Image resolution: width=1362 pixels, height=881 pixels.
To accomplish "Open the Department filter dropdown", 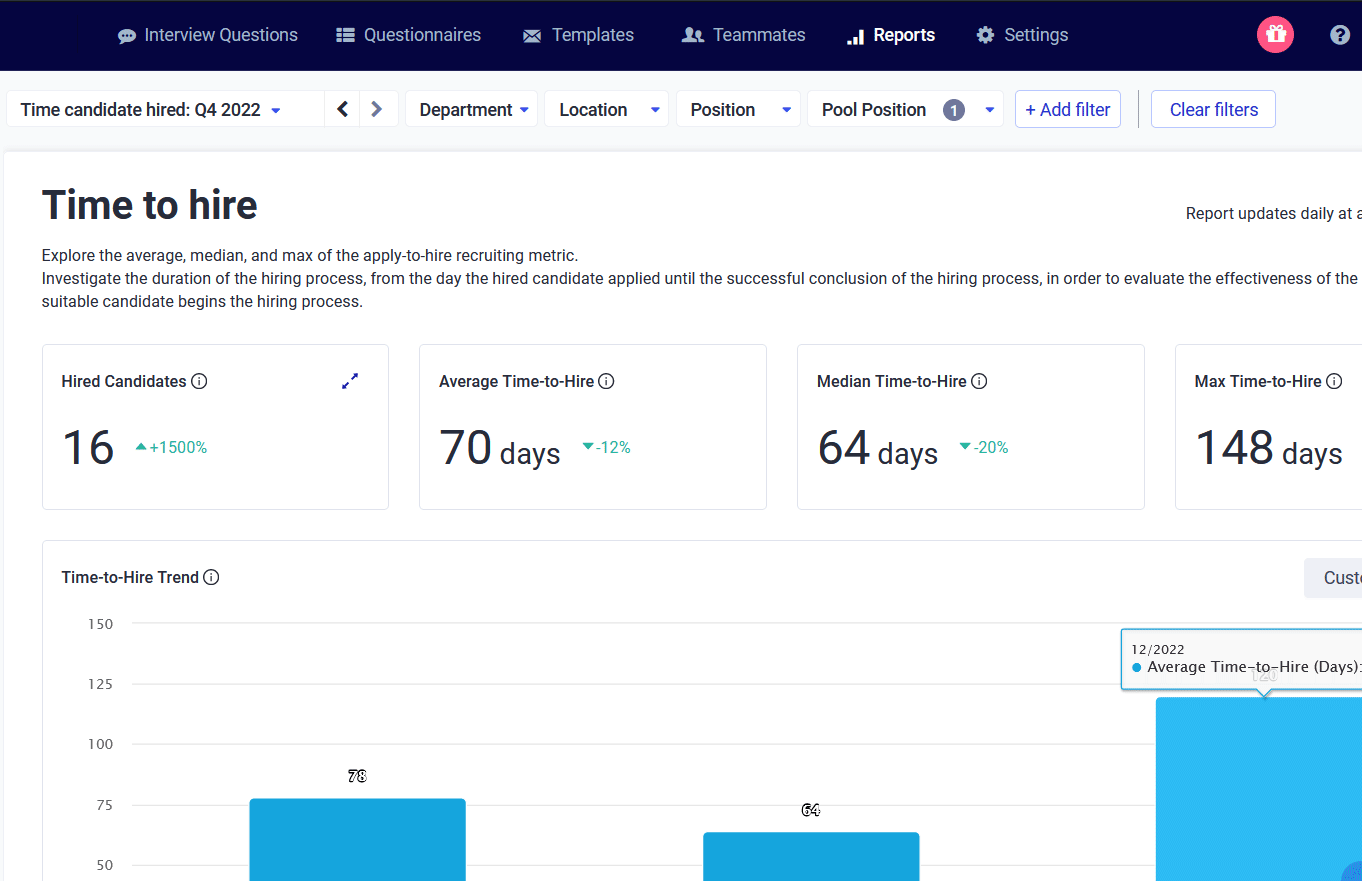I will [x=471, y=109].
